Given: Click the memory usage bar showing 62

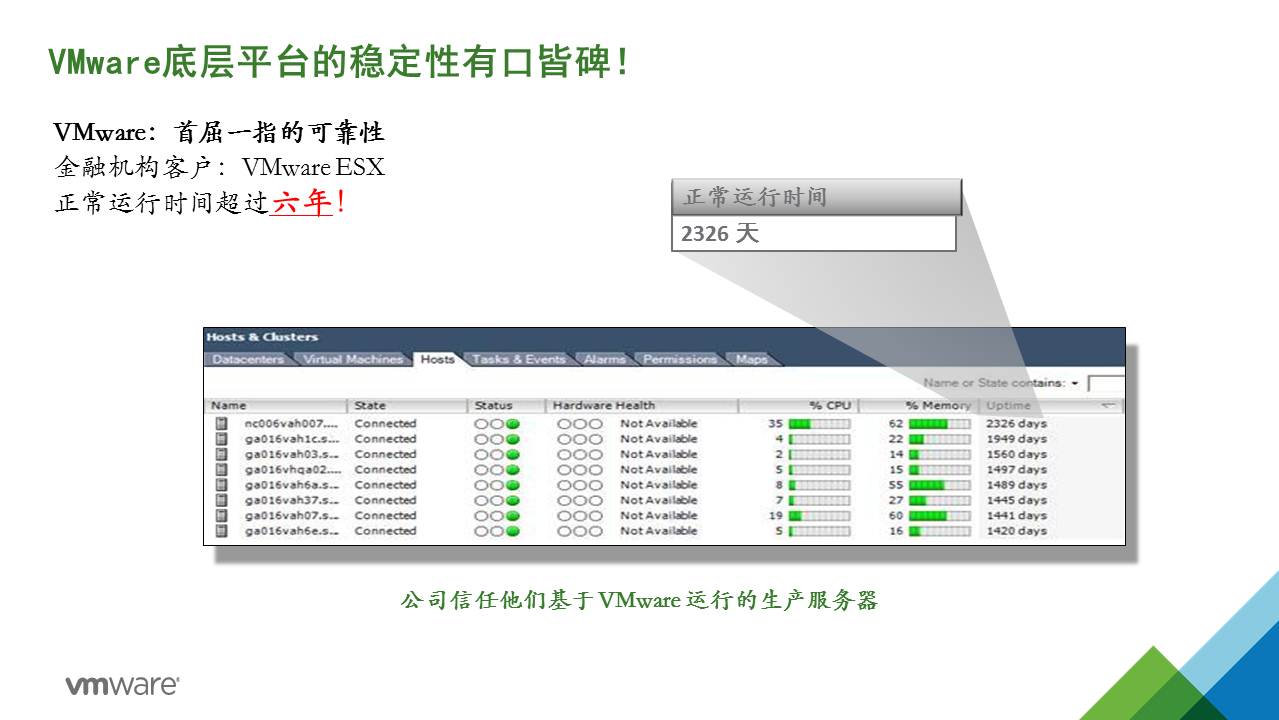Looking at the screenshot, I should click(939, 424).
